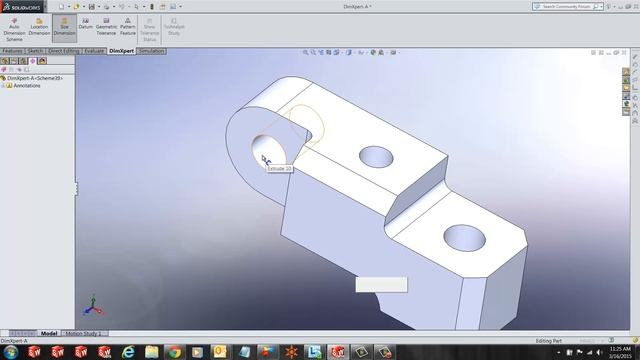
Task: Open Custom Properties task pane tab
Action: 626,111
